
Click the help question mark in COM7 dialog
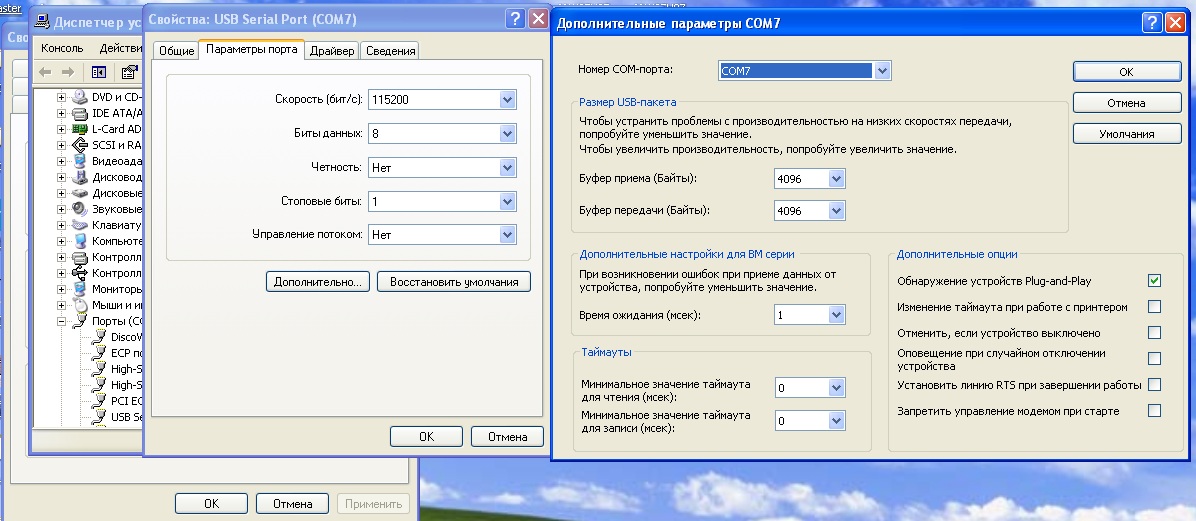(1152, 23)
